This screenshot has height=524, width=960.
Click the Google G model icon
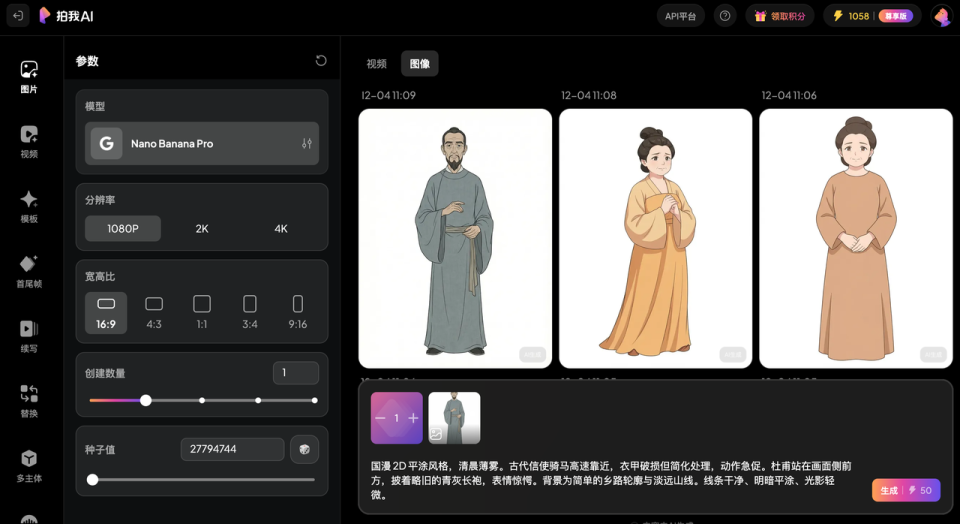[107, 143]
